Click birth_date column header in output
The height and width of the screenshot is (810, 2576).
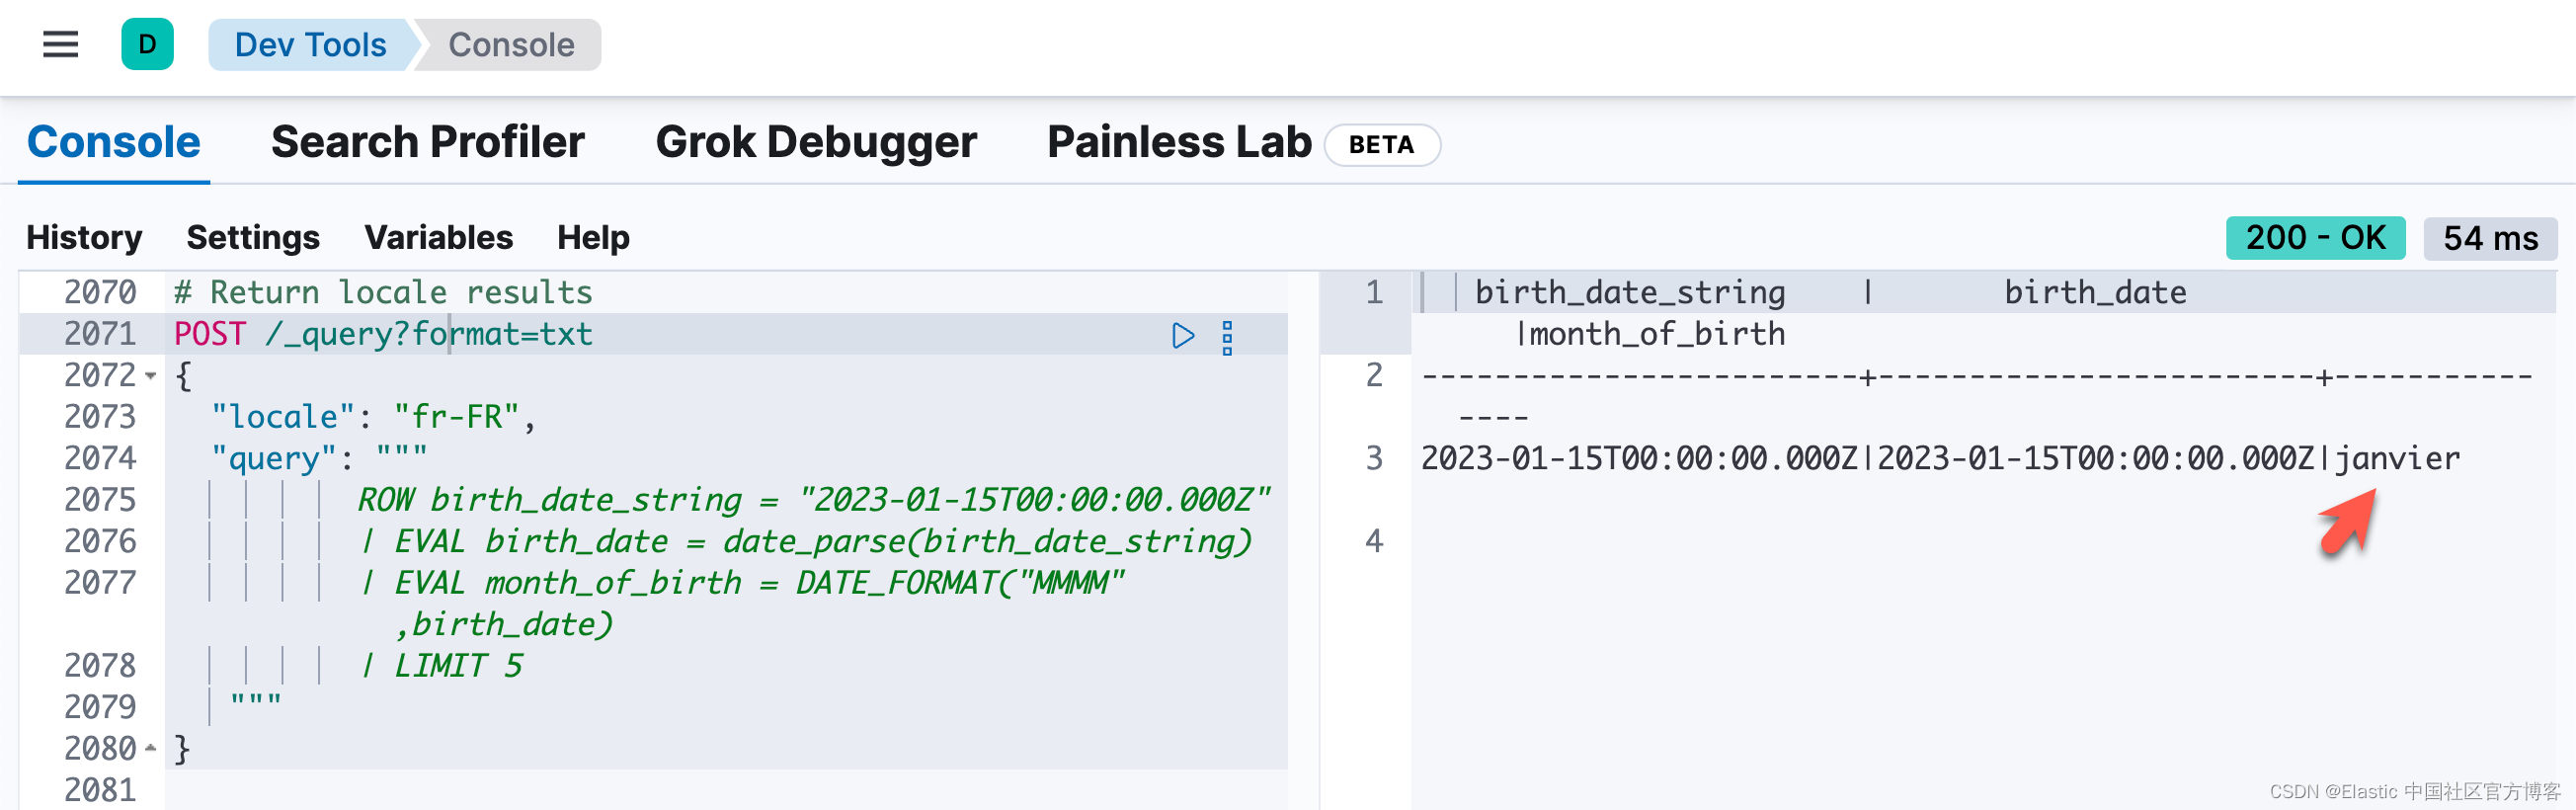2095,292
